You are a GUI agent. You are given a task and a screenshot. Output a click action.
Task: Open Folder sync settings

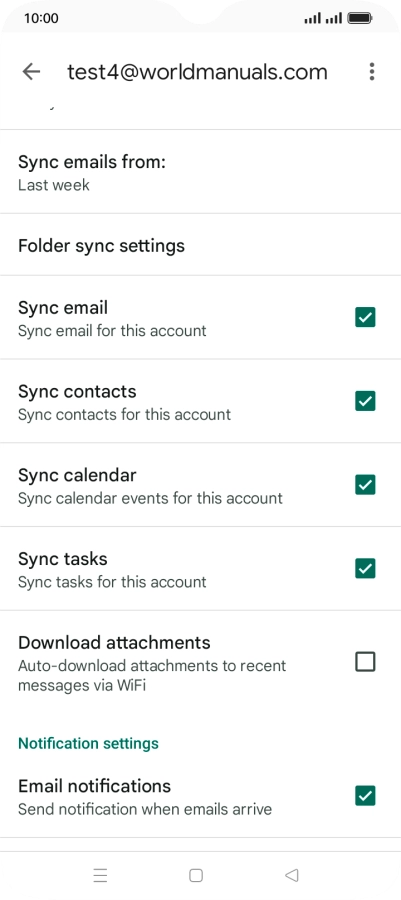(x=200, y=245)
